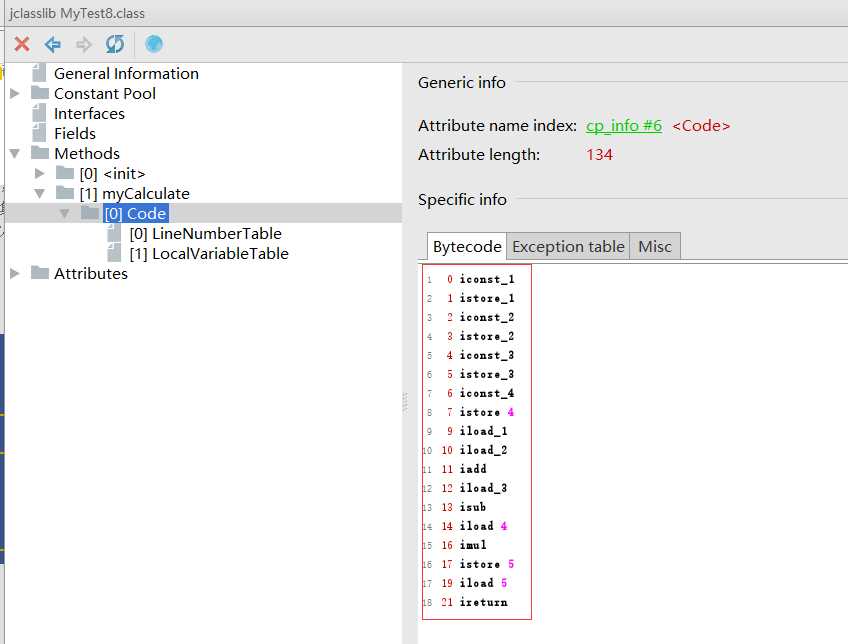The width and height of the screenshot is (848, 644).
Task: Click the Interfaces file icon
Action: [39, 113]
